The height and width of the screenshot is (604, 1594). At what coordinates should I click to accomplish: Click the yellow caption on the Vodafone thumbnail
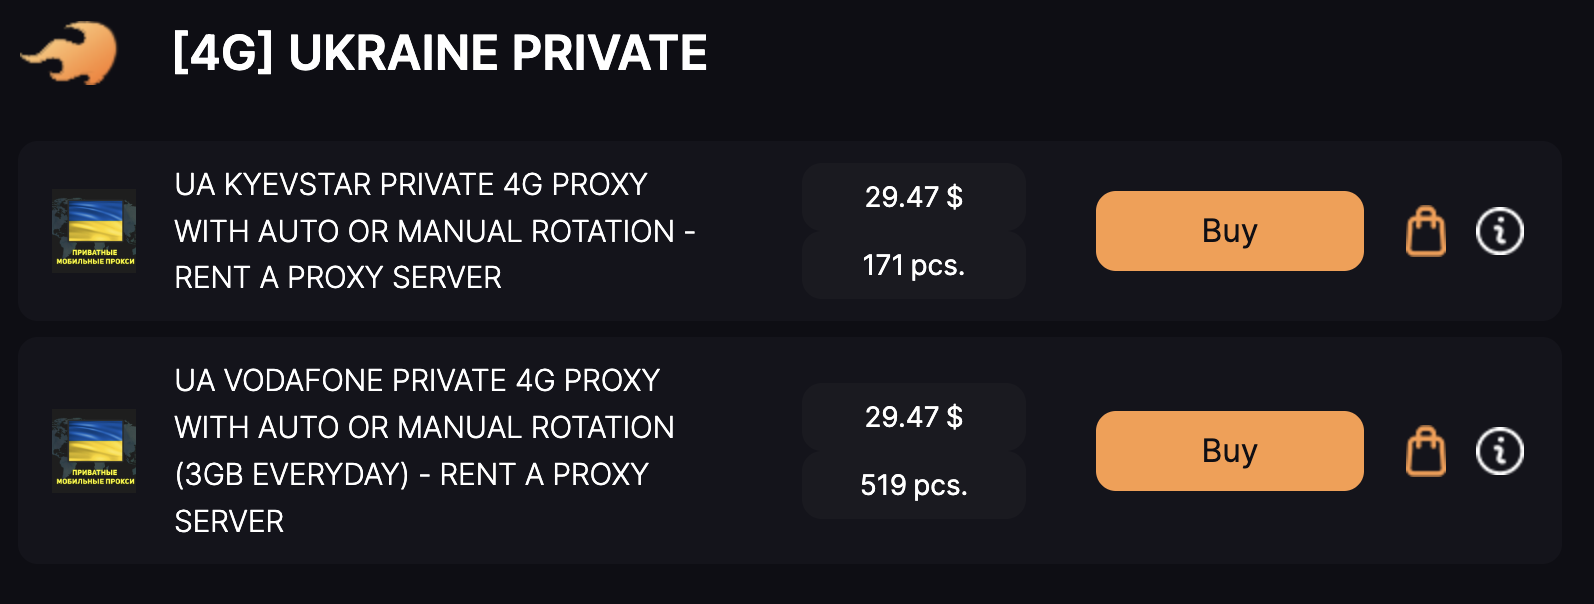pyautogui.click(x=95, y=477)
